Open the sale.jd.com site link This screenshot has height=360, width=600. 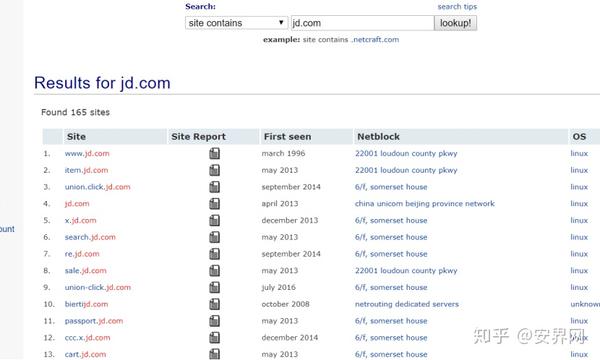pyautogui.click(x=85, y=270)
